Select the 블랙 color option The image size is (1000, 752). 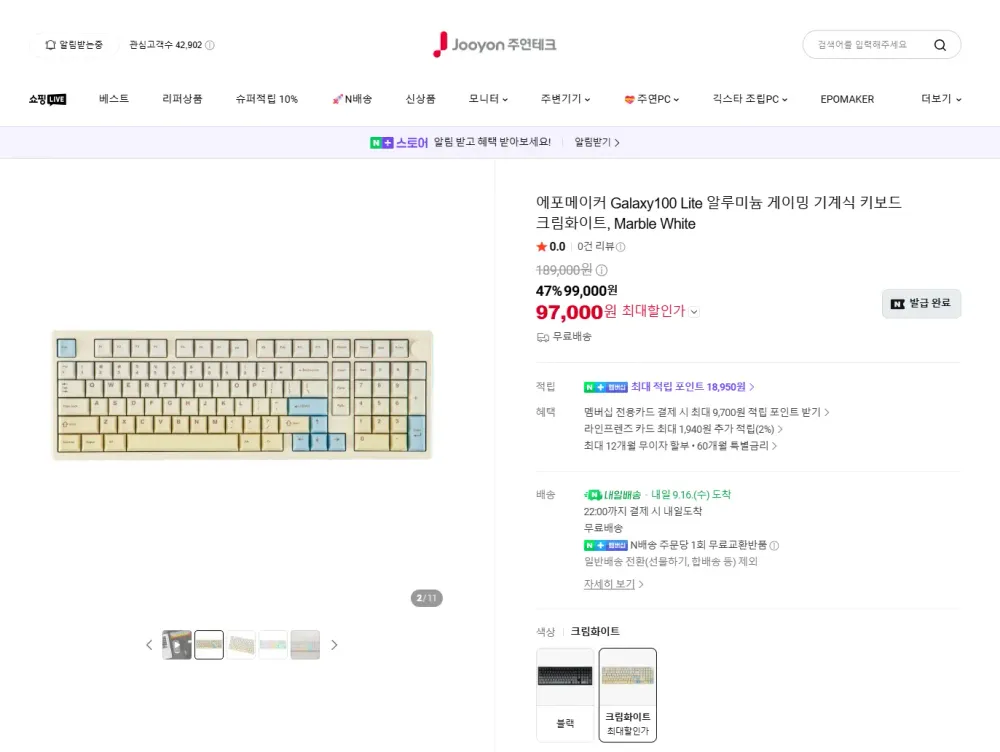coord(565,695)
